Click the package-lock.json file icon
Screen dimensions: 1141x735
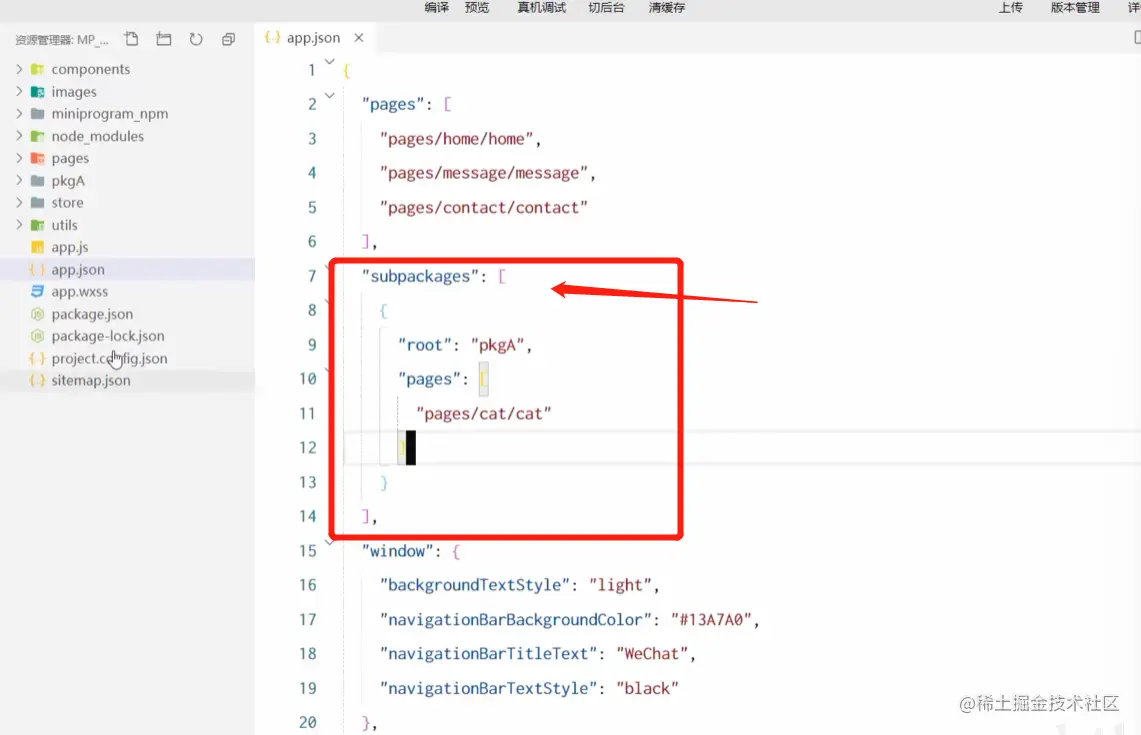pos(38,335)
